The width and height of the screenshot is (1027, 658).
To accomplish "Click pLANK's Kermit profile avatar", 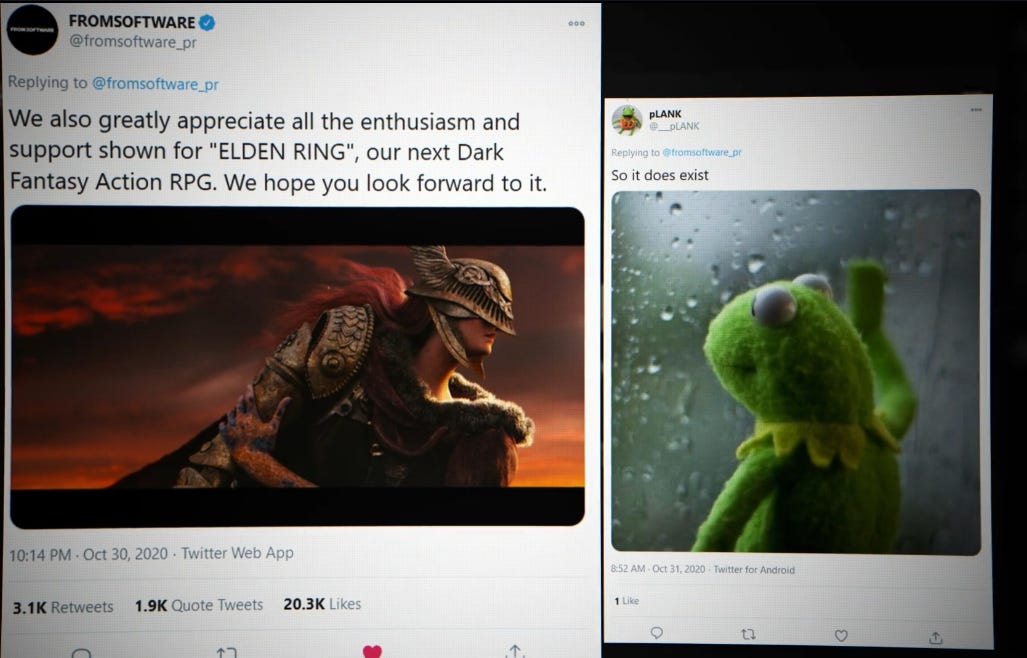I will click(627, 120).
